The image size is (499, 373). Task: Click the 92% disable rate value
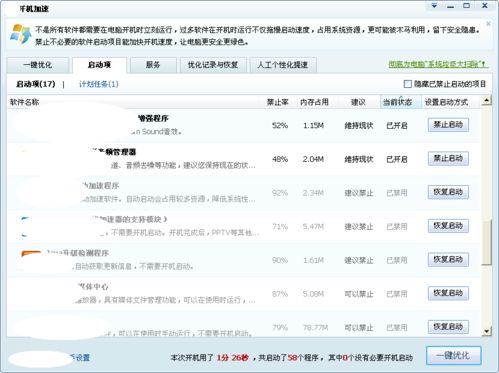point(280,193)
